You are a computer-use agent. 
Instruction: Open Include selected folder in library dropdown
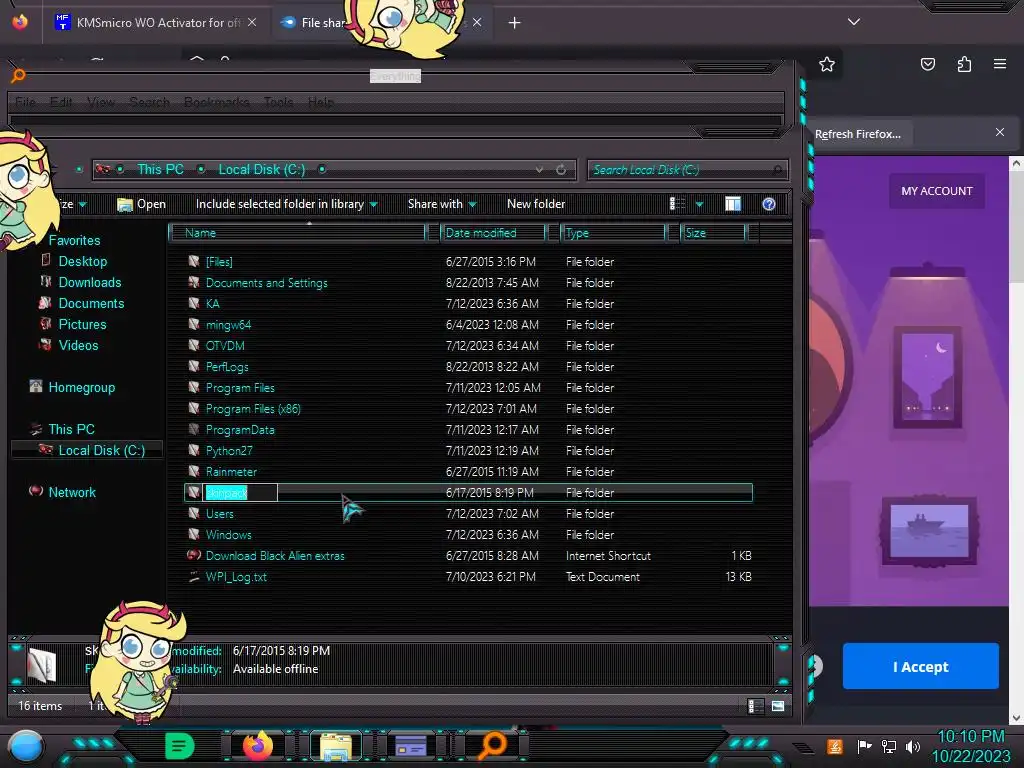click(287, 204)
